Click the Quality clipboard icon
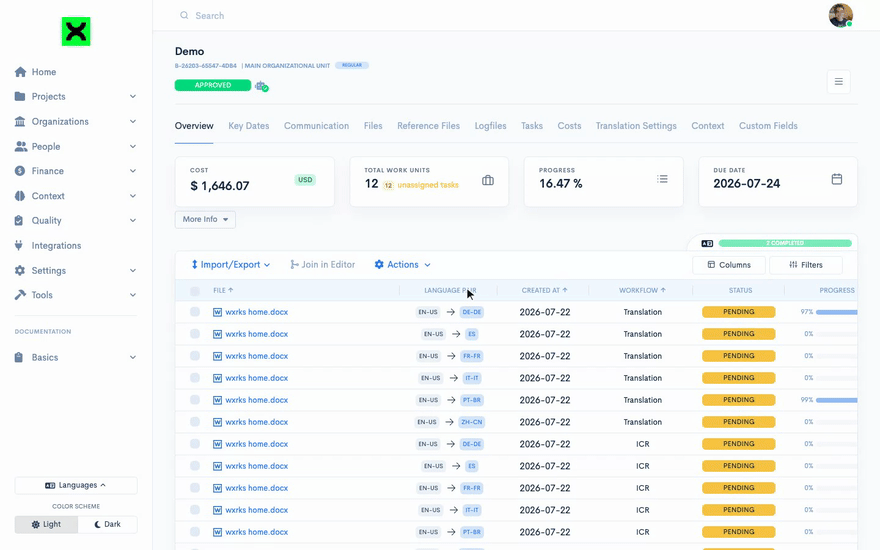The image size is (880, 550). pos(19,221)
